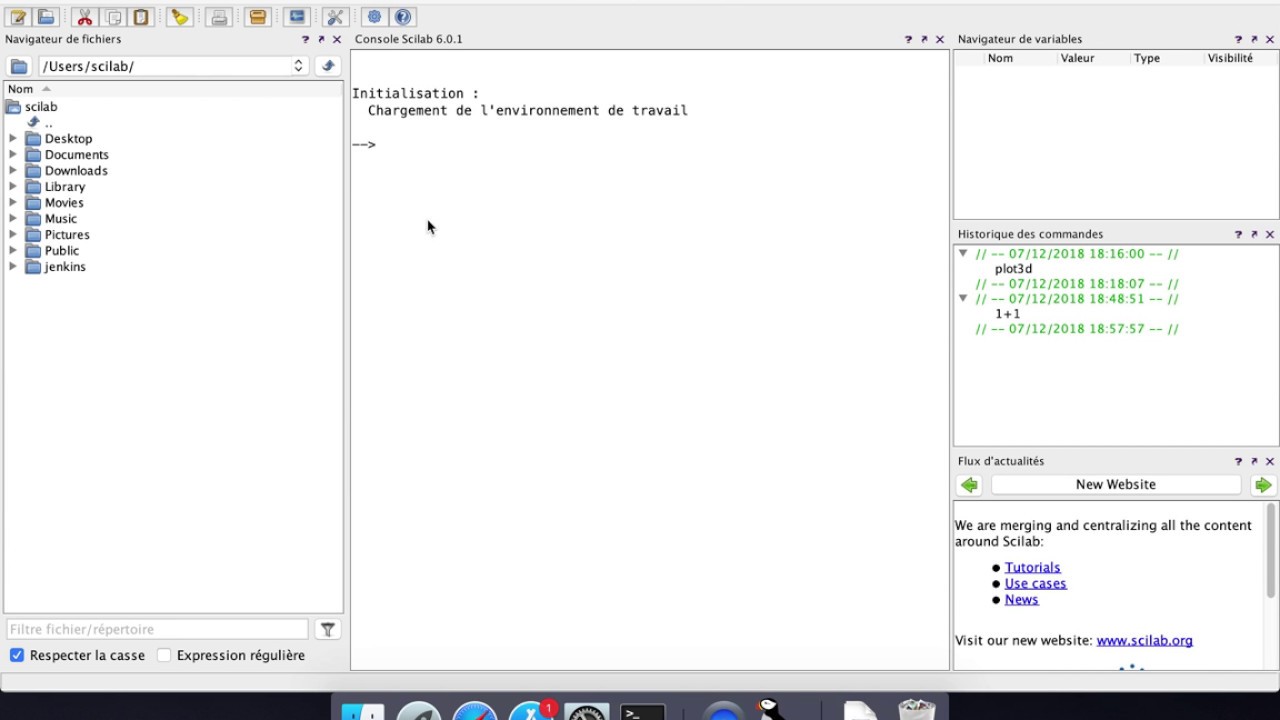Visit the www.scilab.org link
This screenshot has height=720, width=1280.
coord(1144,641)
